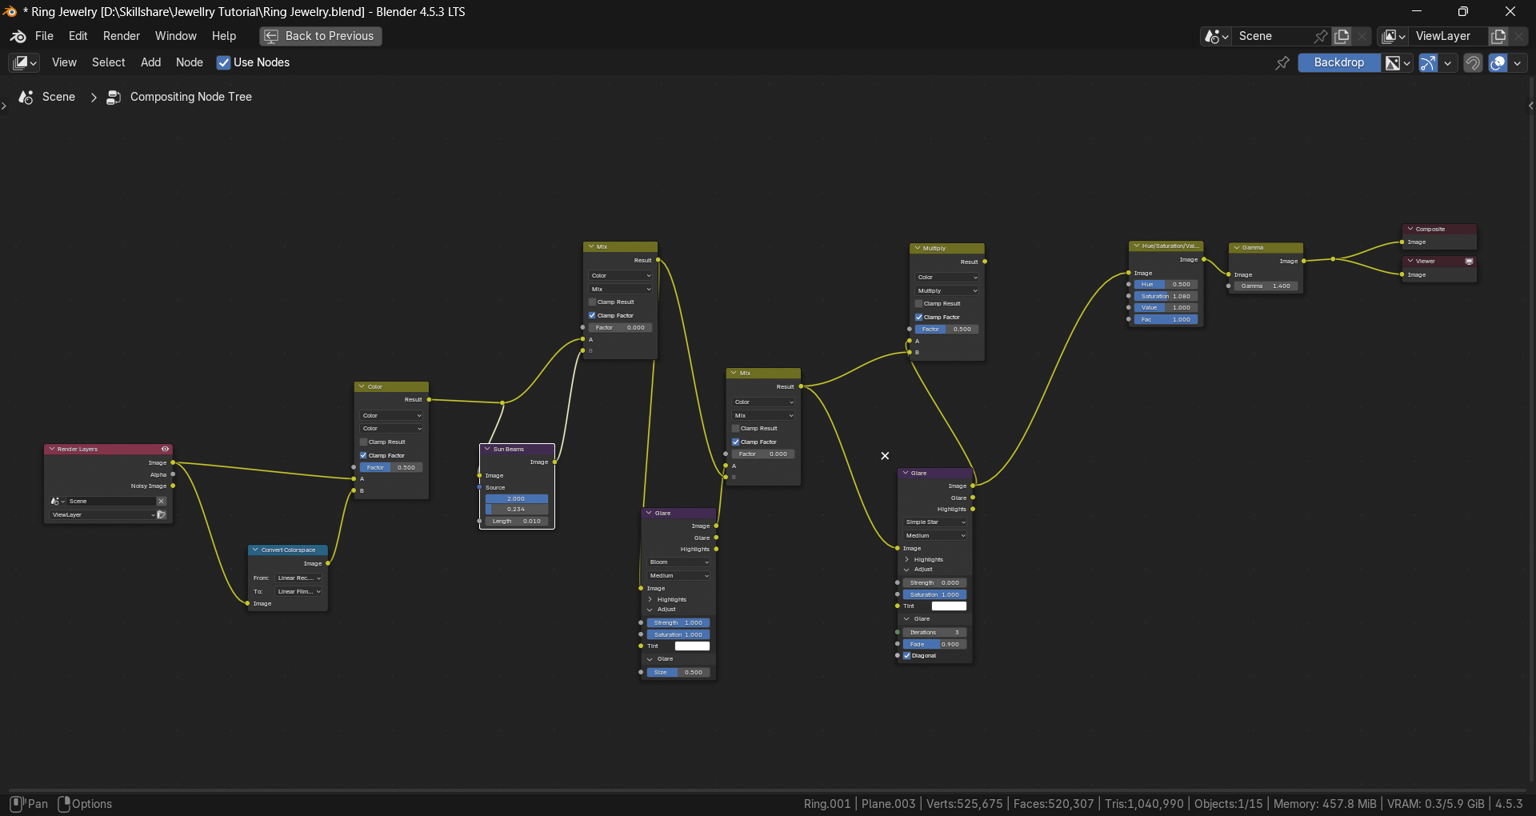1536x816 pixels.
Task: Click the Scene browse icon dropdown
Action: pyautogui.click(x=1217, y=36)
